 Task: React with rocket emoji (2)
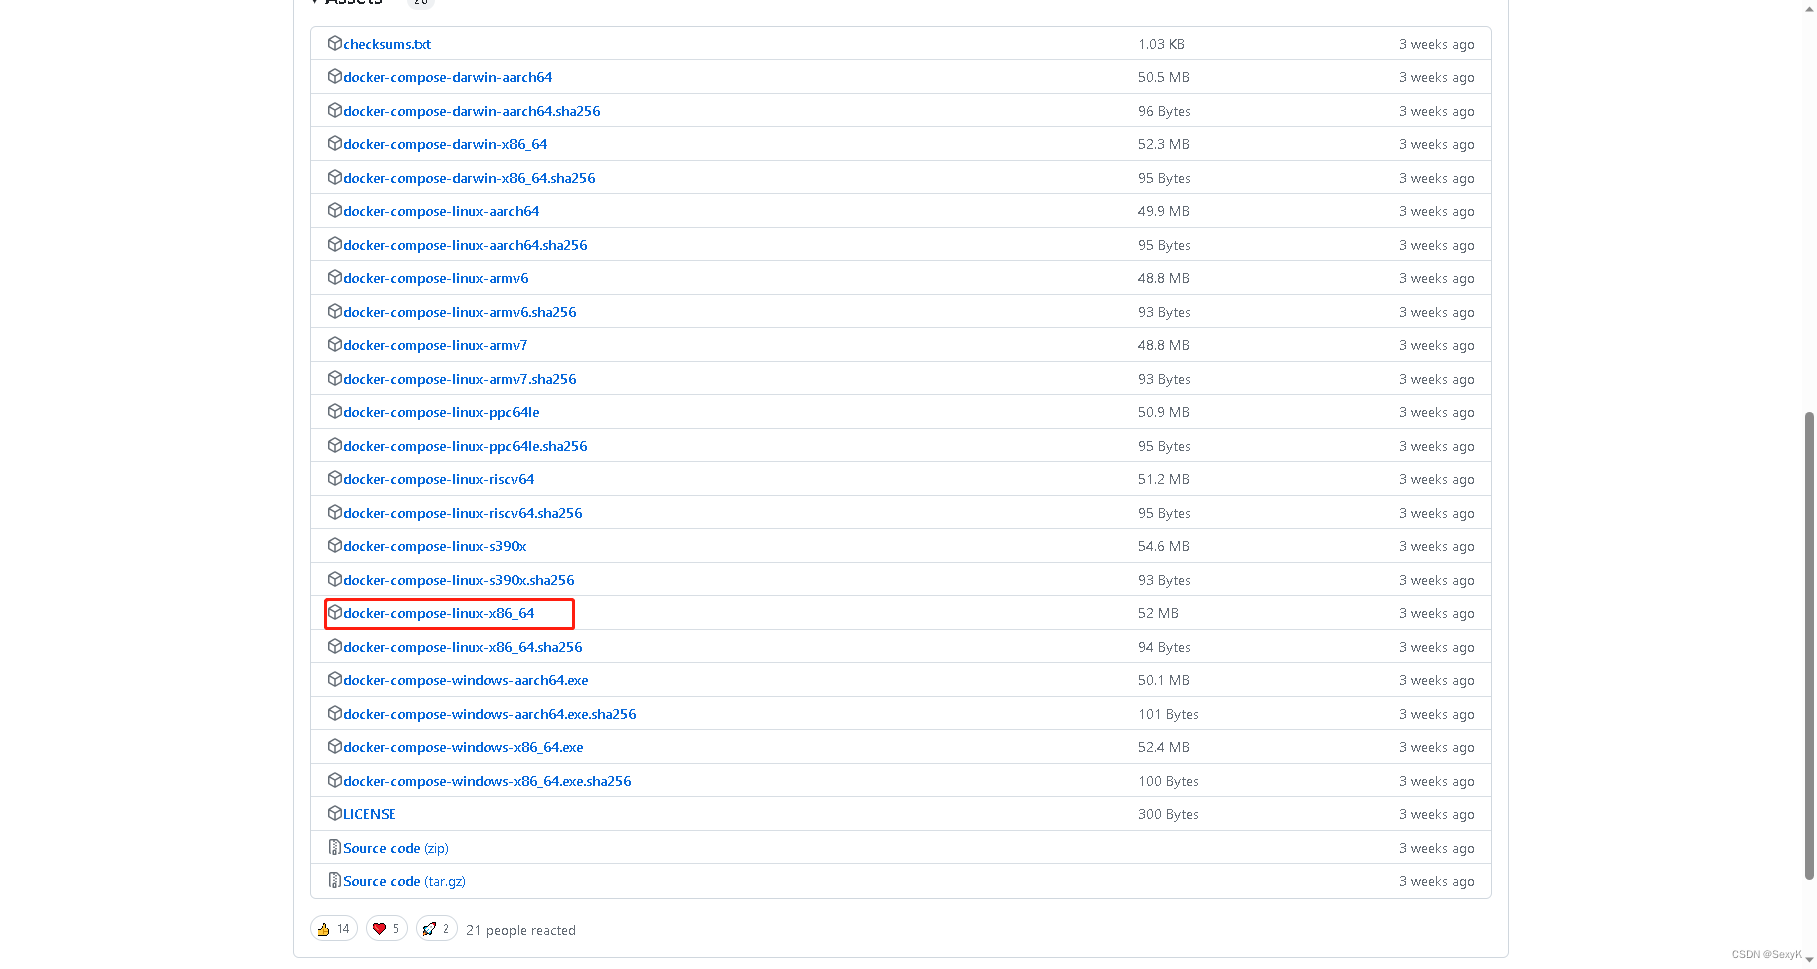(x=437, y=929)
